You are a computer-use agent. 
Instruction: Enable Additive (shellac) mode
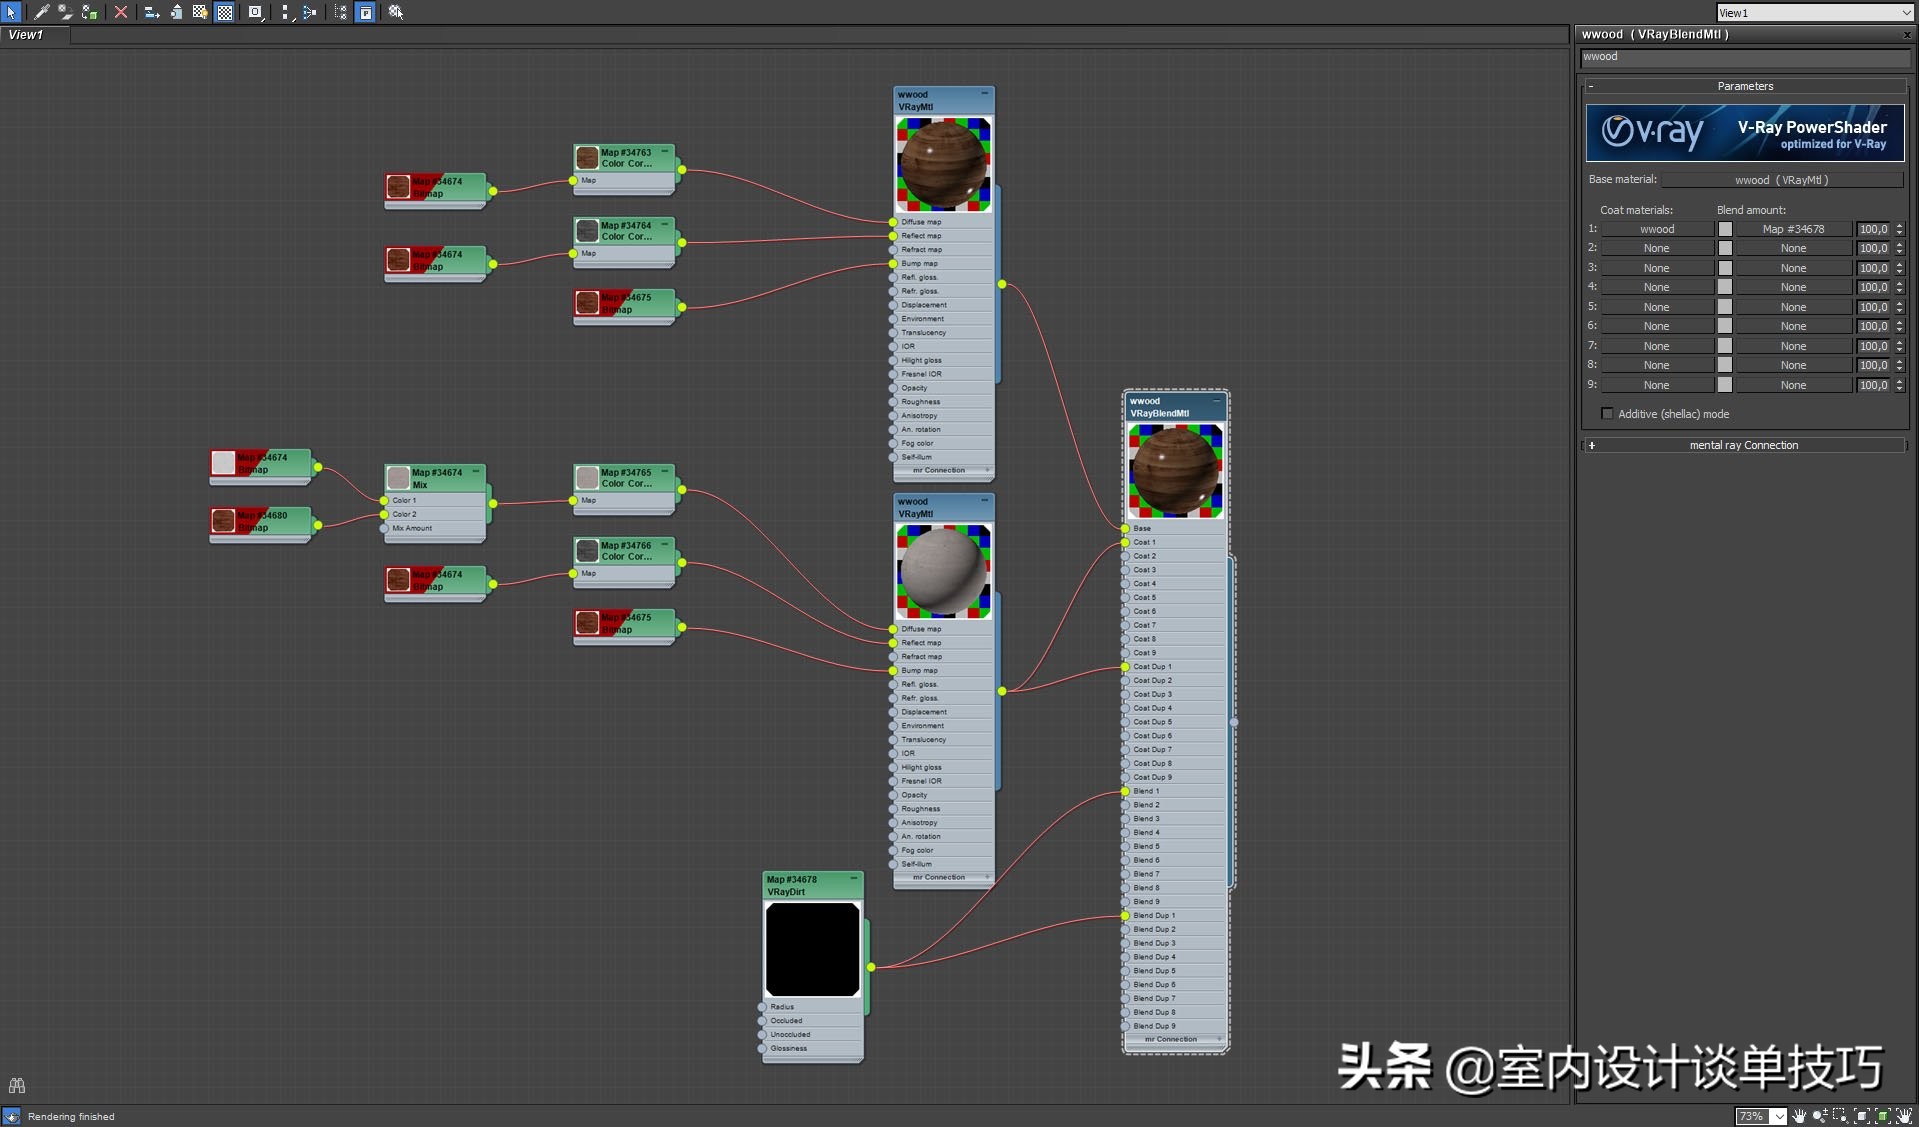click(x=1607, y=413)
